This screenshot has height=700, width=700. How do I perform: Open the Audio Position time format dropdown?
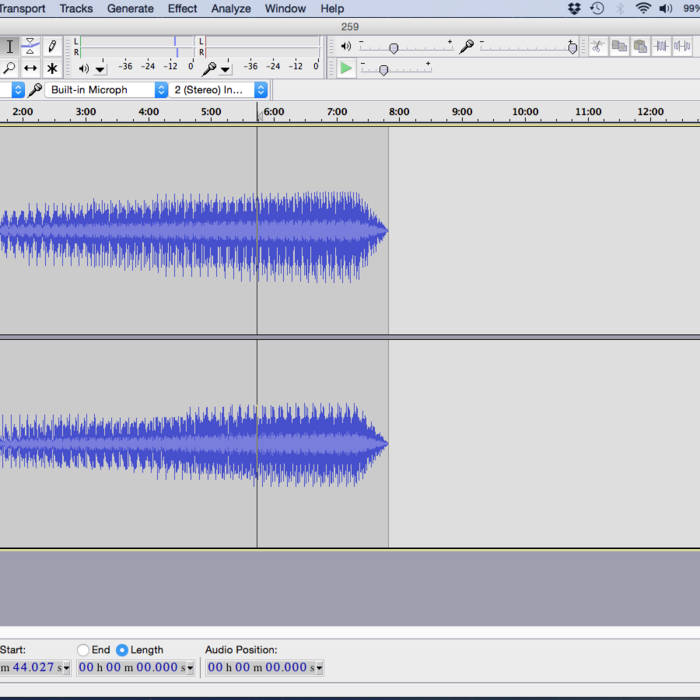point(318,668)
